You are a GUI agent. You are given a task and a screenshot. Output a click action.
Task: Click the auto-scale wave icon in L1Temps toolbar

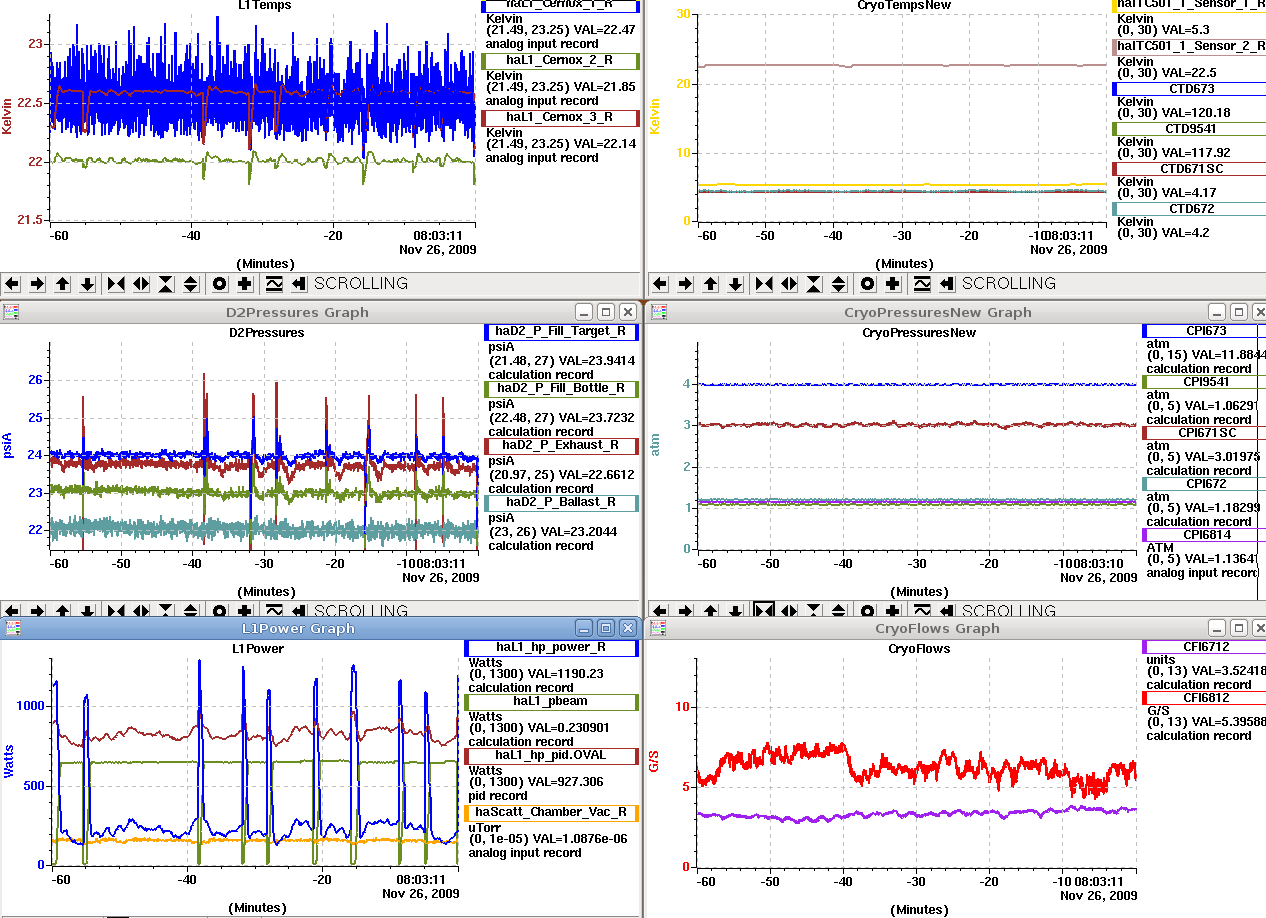(x=274, y=284)
